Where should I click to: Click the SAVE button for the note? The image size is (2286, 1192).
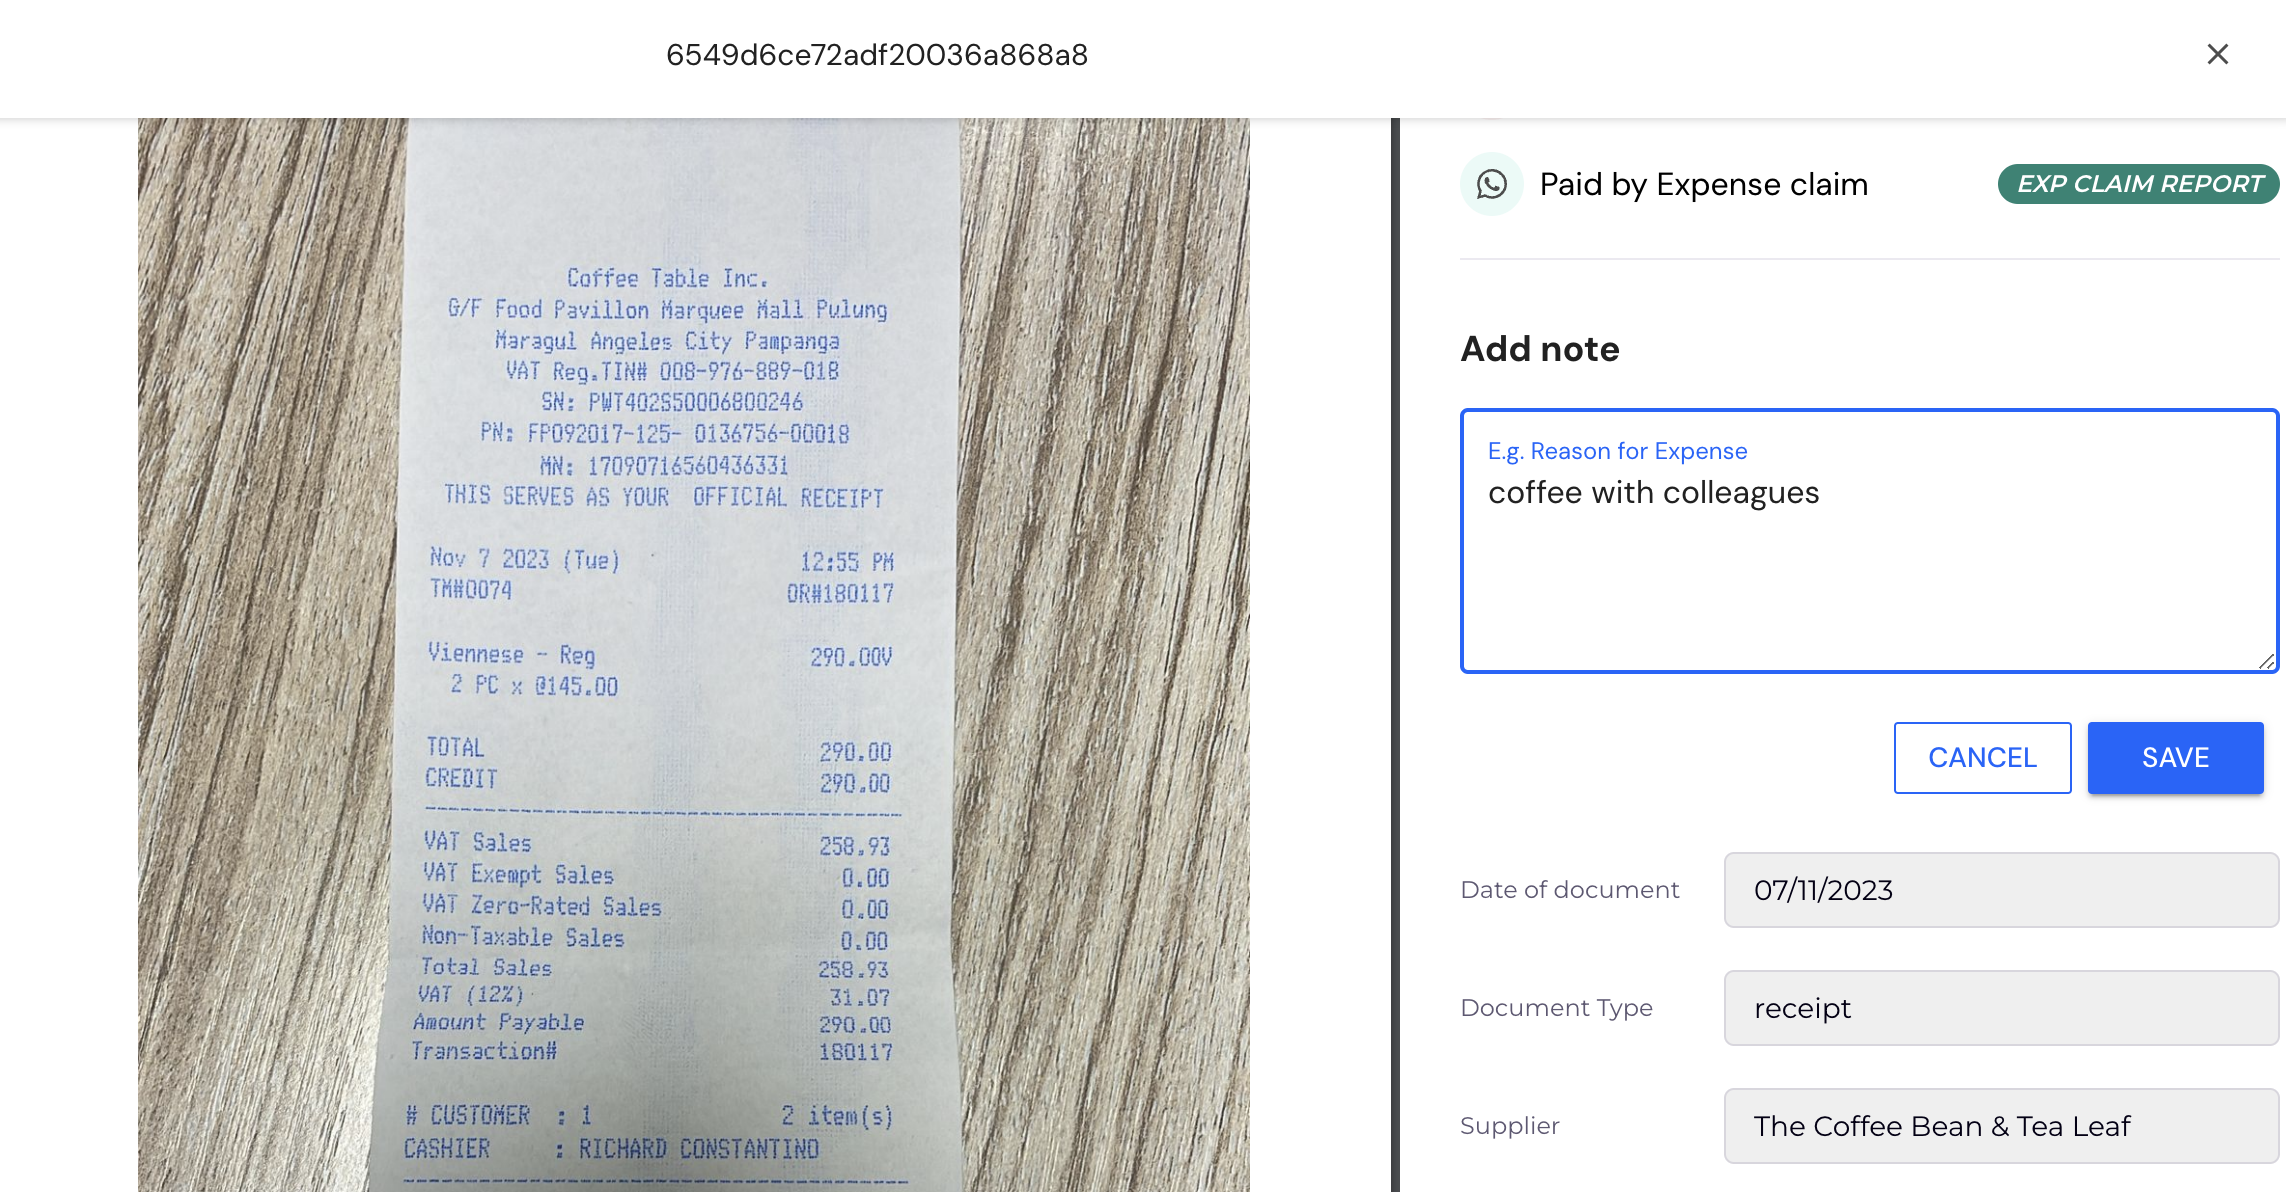(2175, 758)
